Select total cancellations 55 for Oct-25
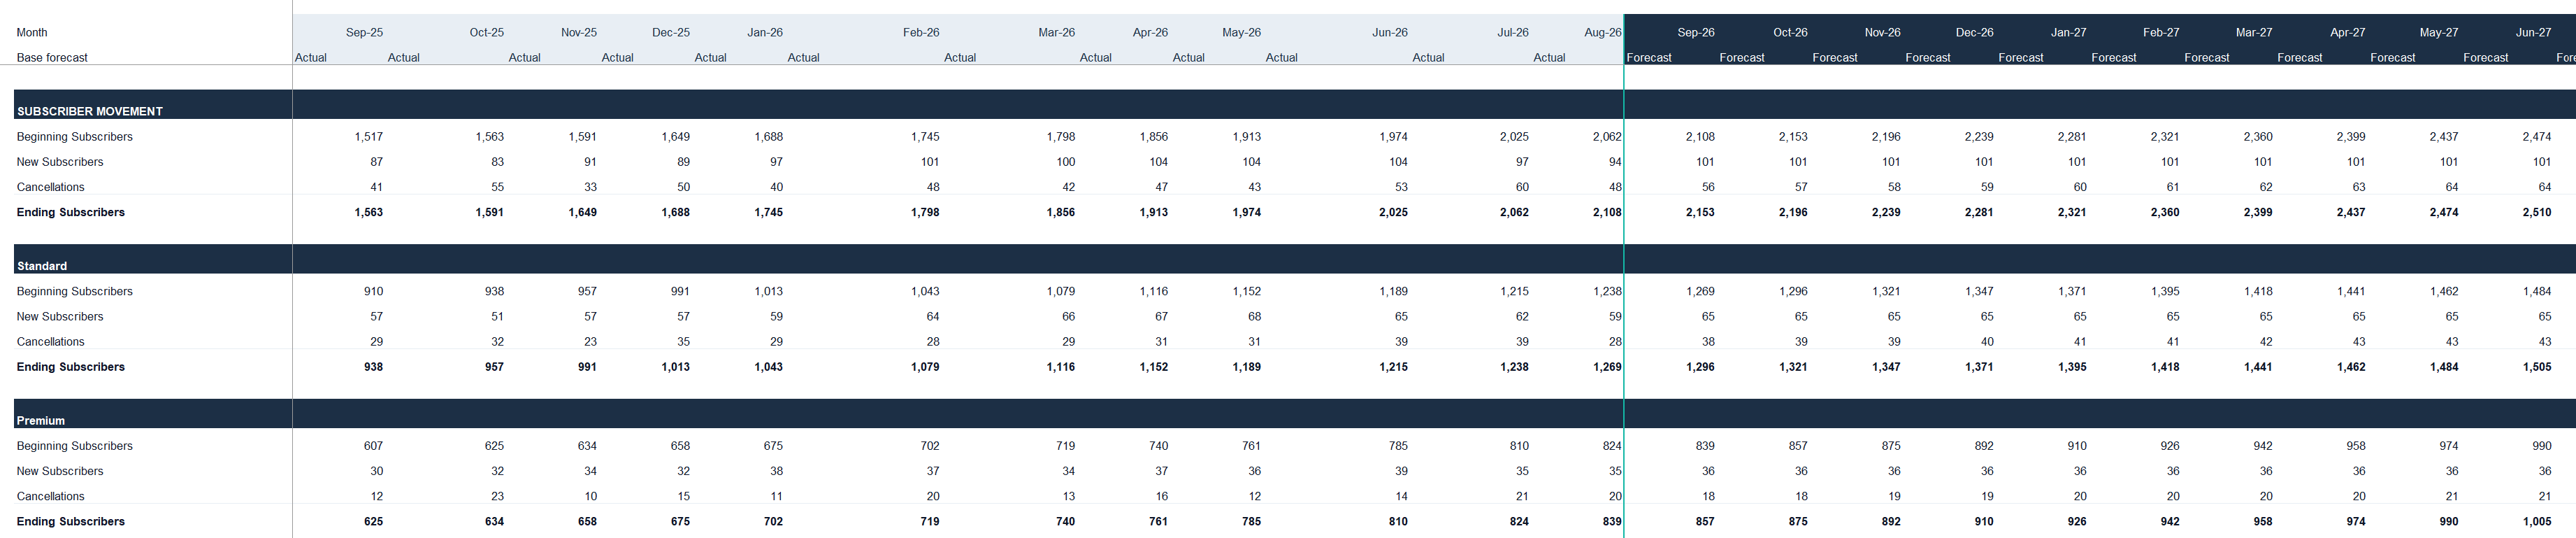 pos(497,187)
